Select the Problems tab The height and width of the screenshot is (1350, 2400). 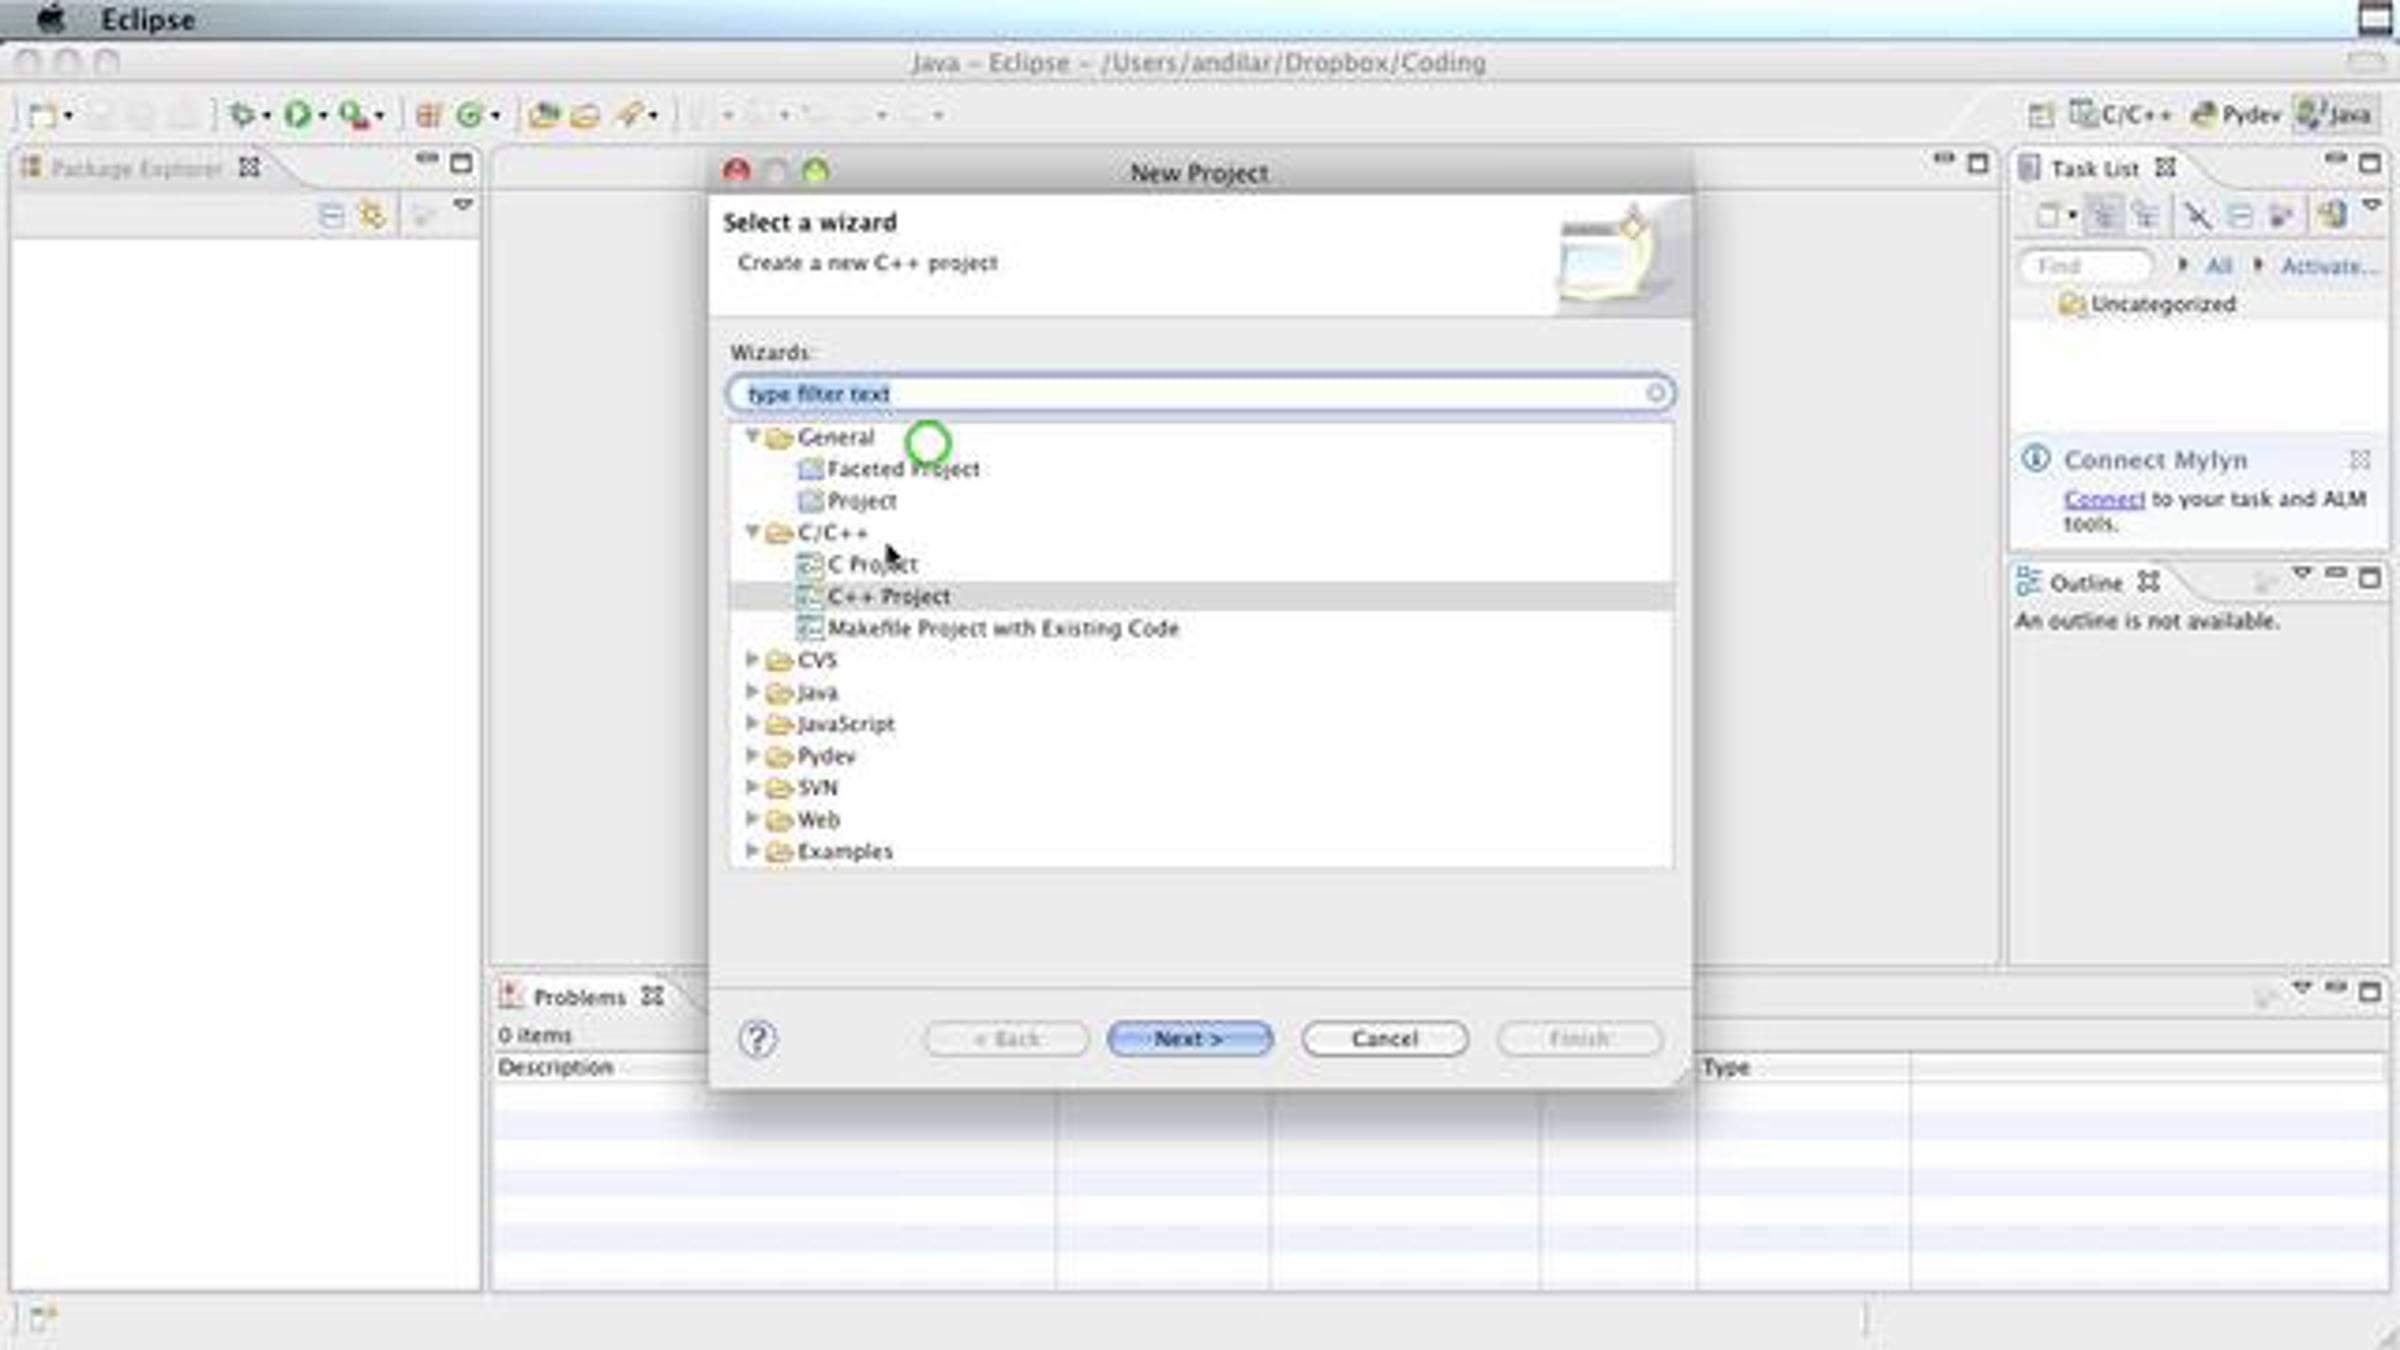tap(578, 997)
